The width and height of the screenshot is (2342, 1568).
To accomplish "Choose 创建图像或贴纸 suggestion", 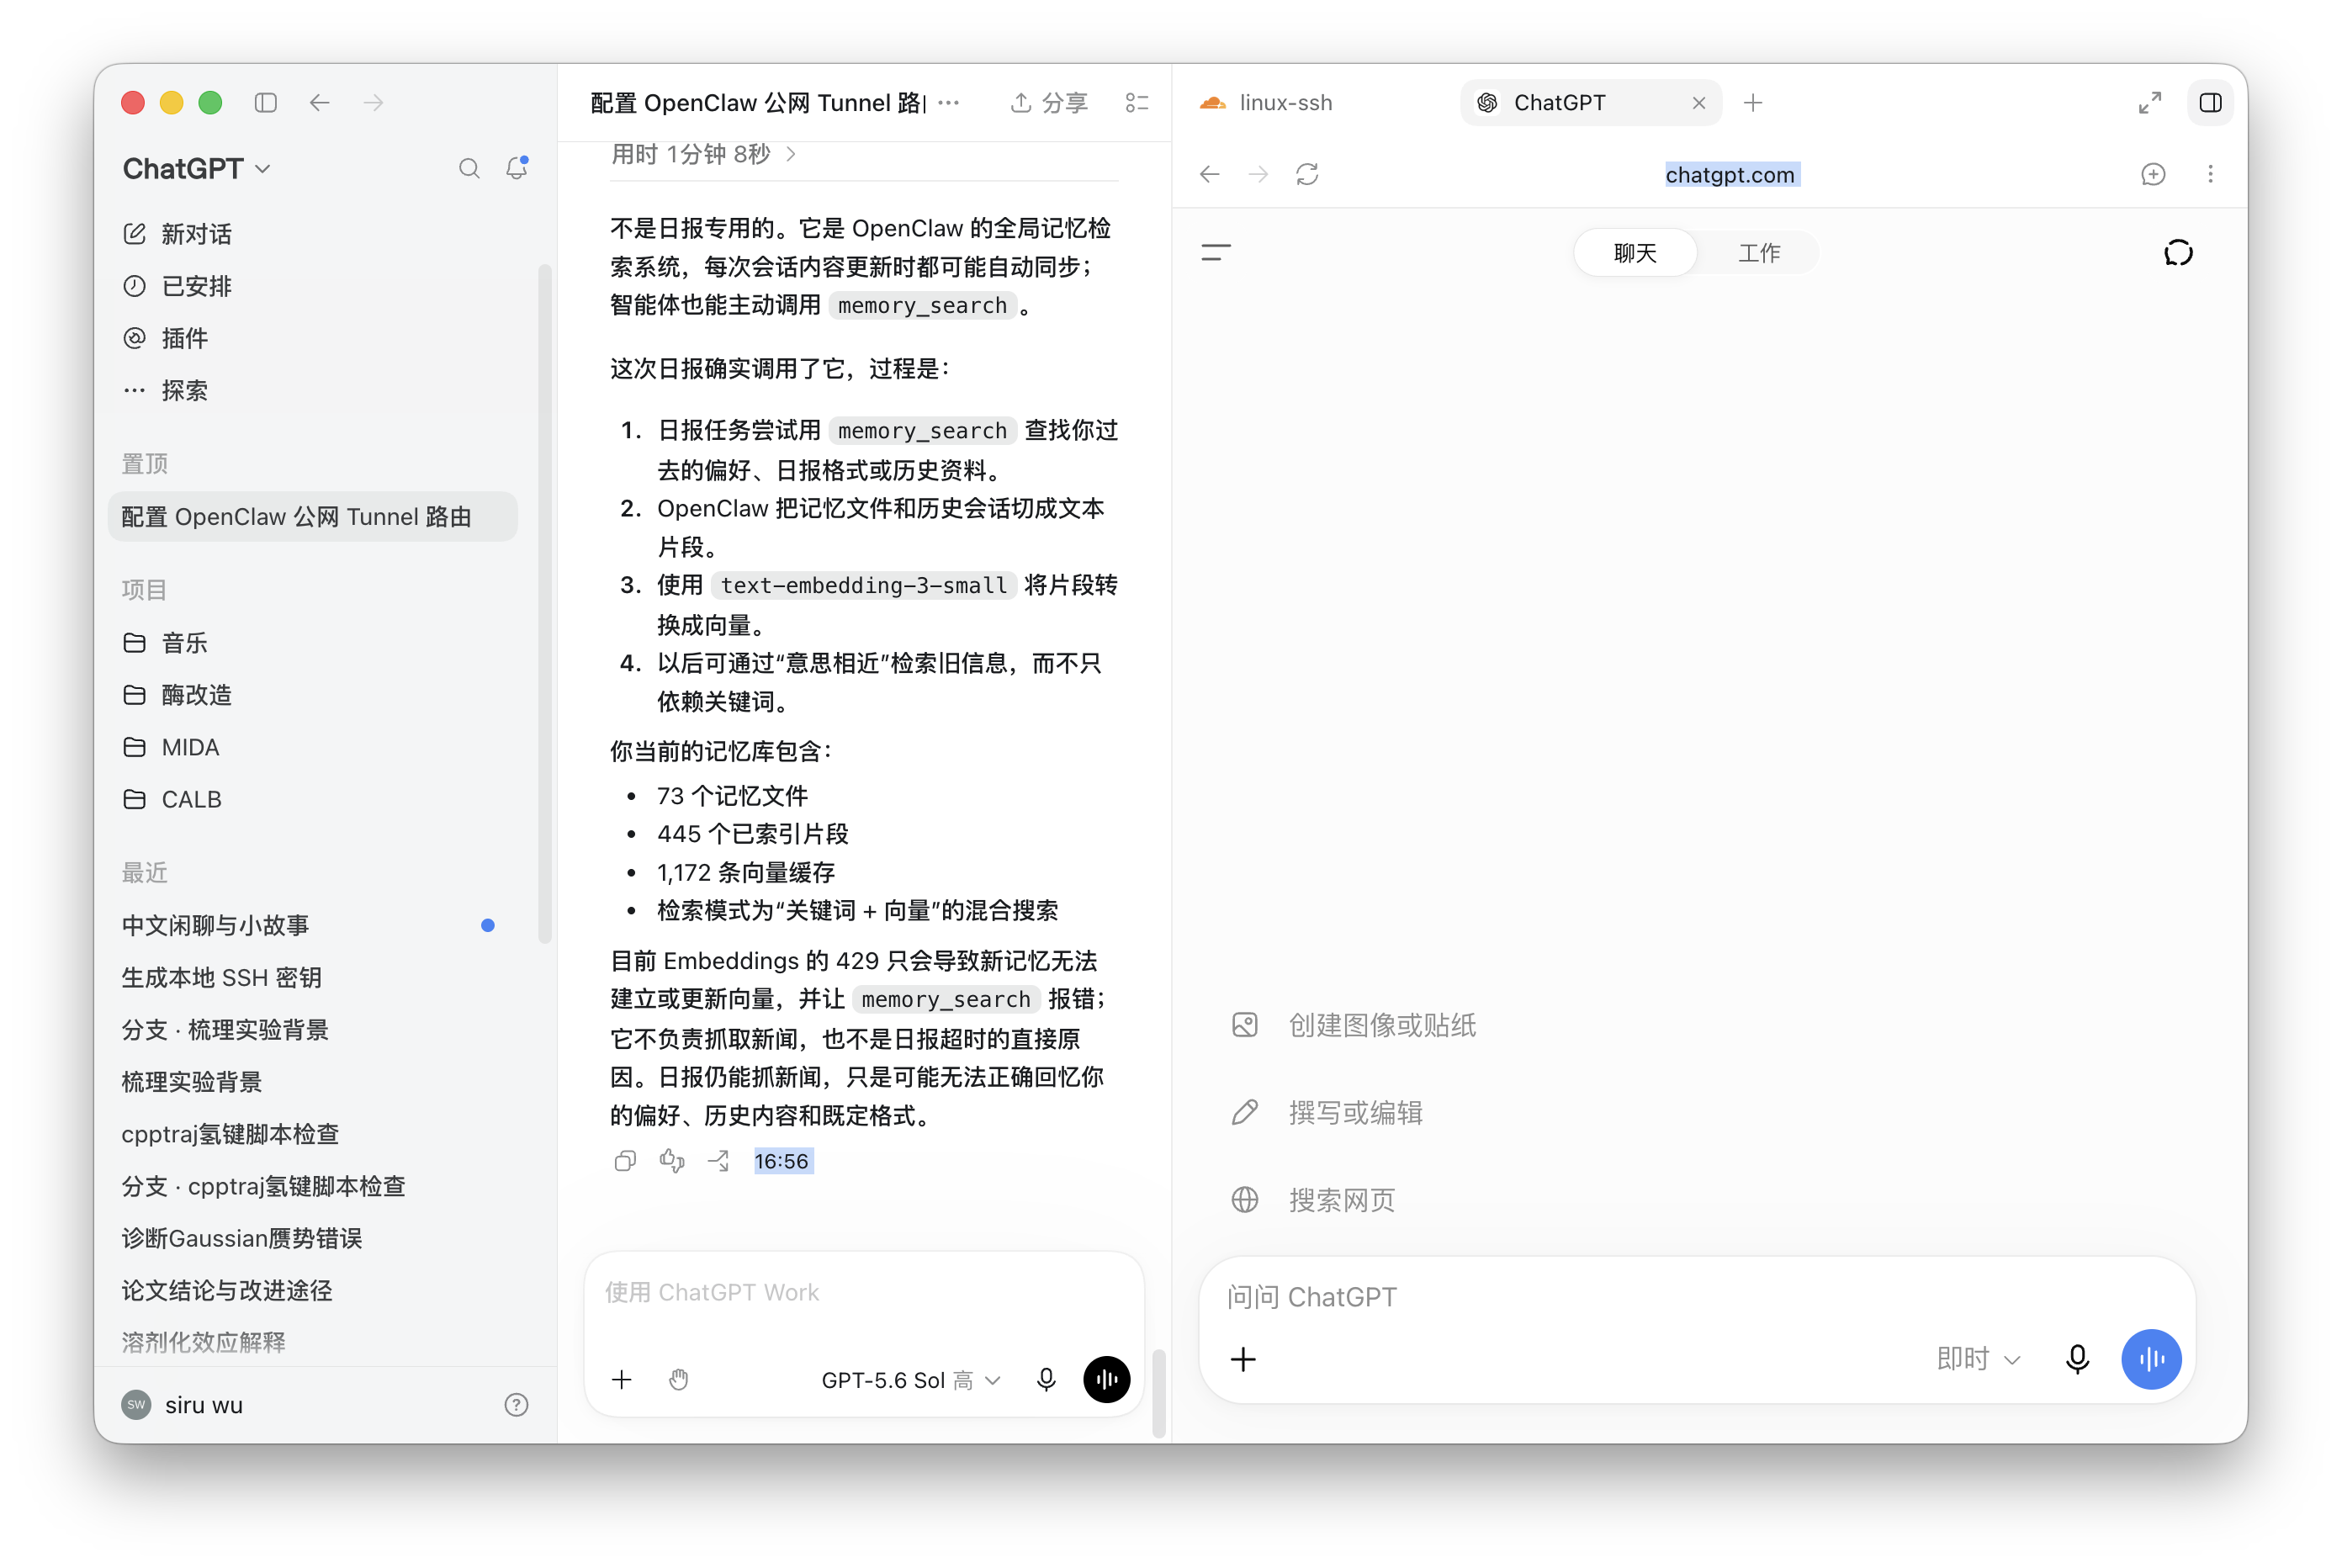I will pos(1354,1025).
